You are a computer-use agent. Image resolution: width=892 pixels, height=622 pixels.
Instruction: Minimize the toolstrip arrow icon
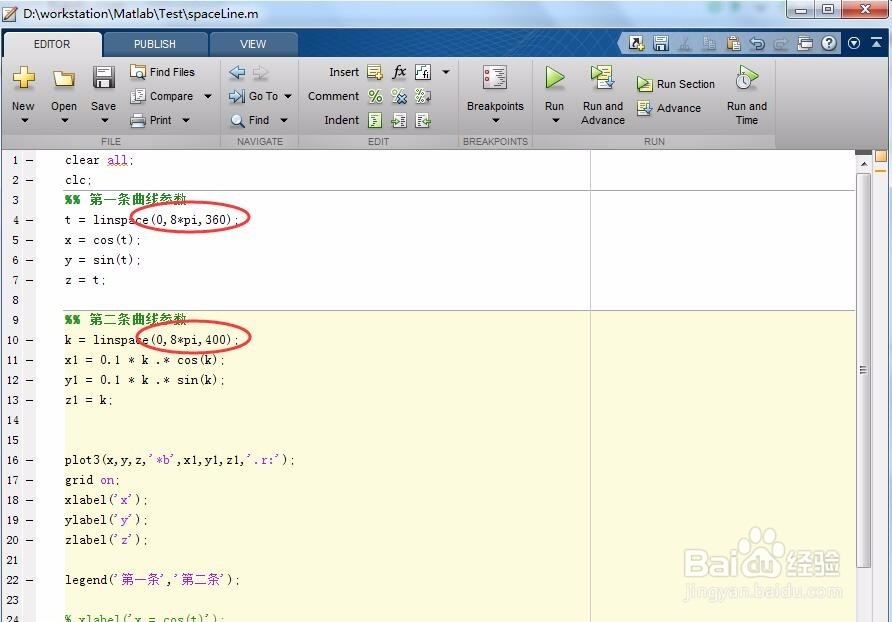(x=877, y=43)
